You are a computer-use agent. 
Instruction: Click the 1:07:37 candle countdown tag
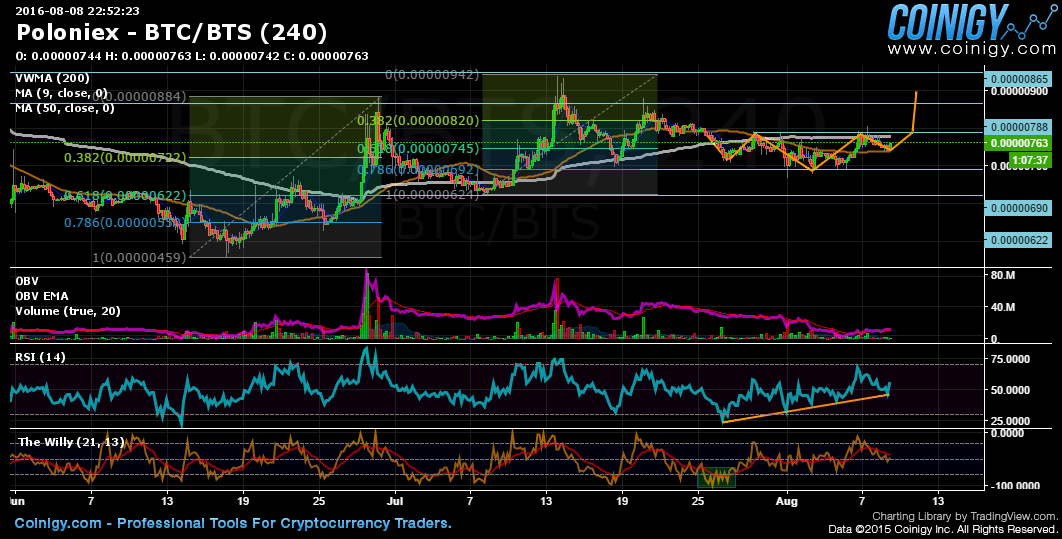tap(1031, 160)
